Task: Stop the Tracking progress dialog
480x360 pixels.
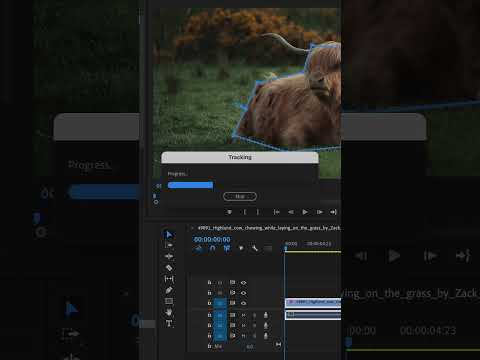Action: click(x=240, y=197)
